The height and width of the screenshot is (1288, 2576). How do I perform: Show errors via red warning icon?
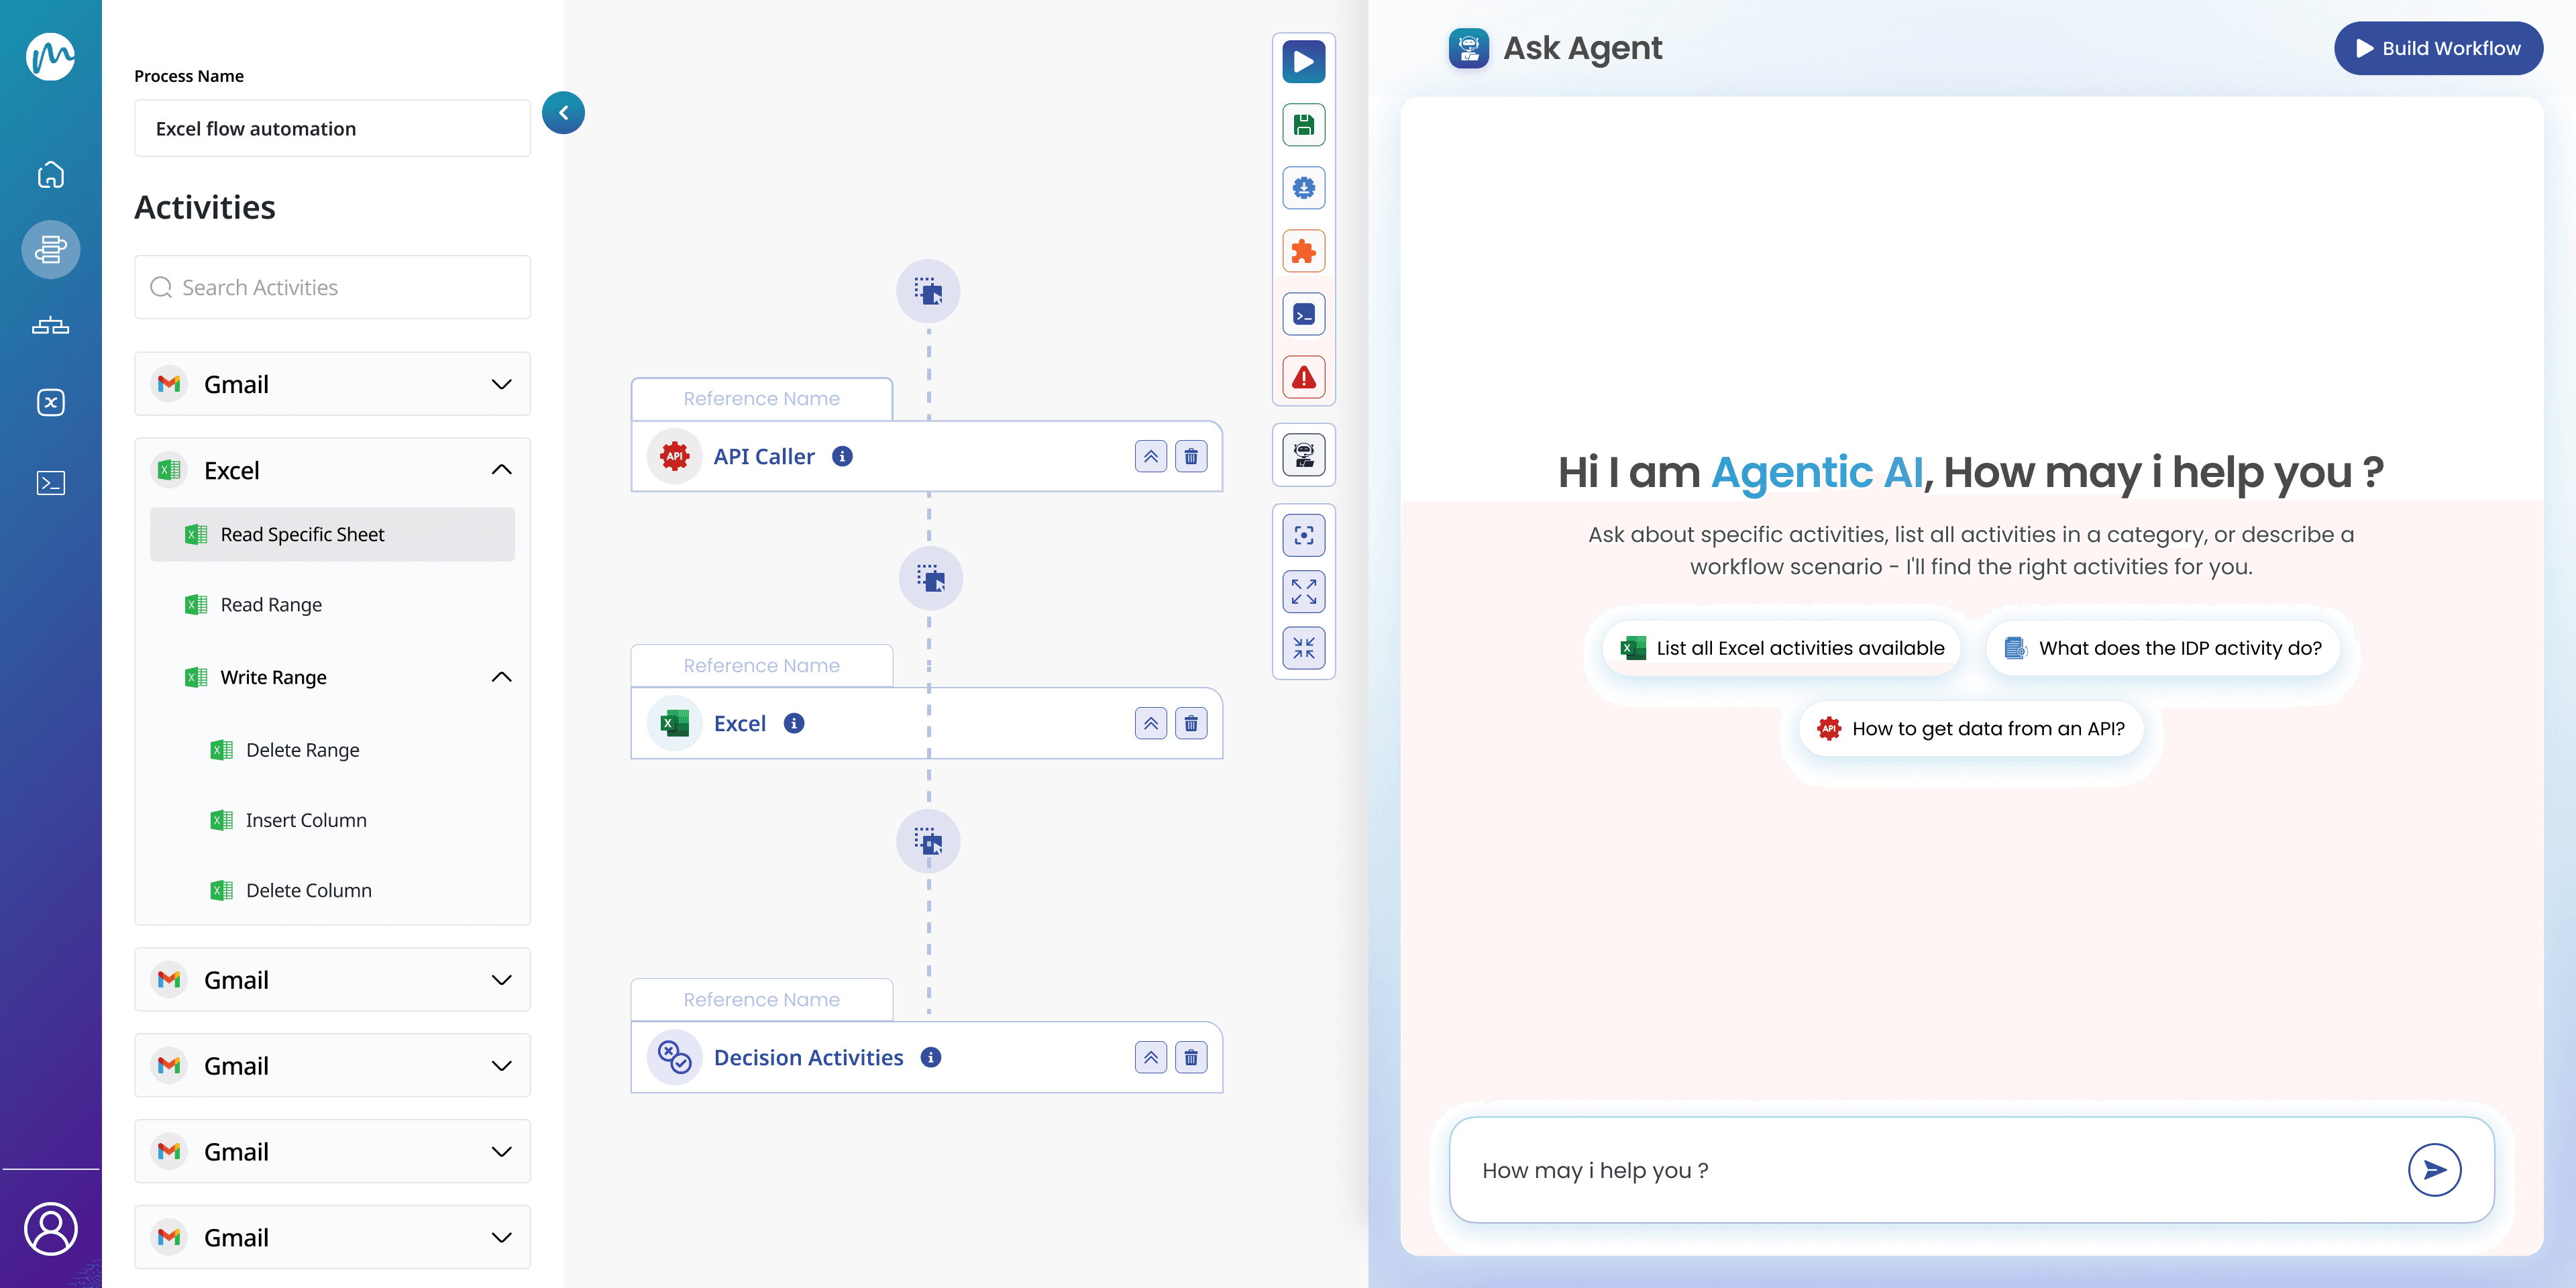point(1304,378)
